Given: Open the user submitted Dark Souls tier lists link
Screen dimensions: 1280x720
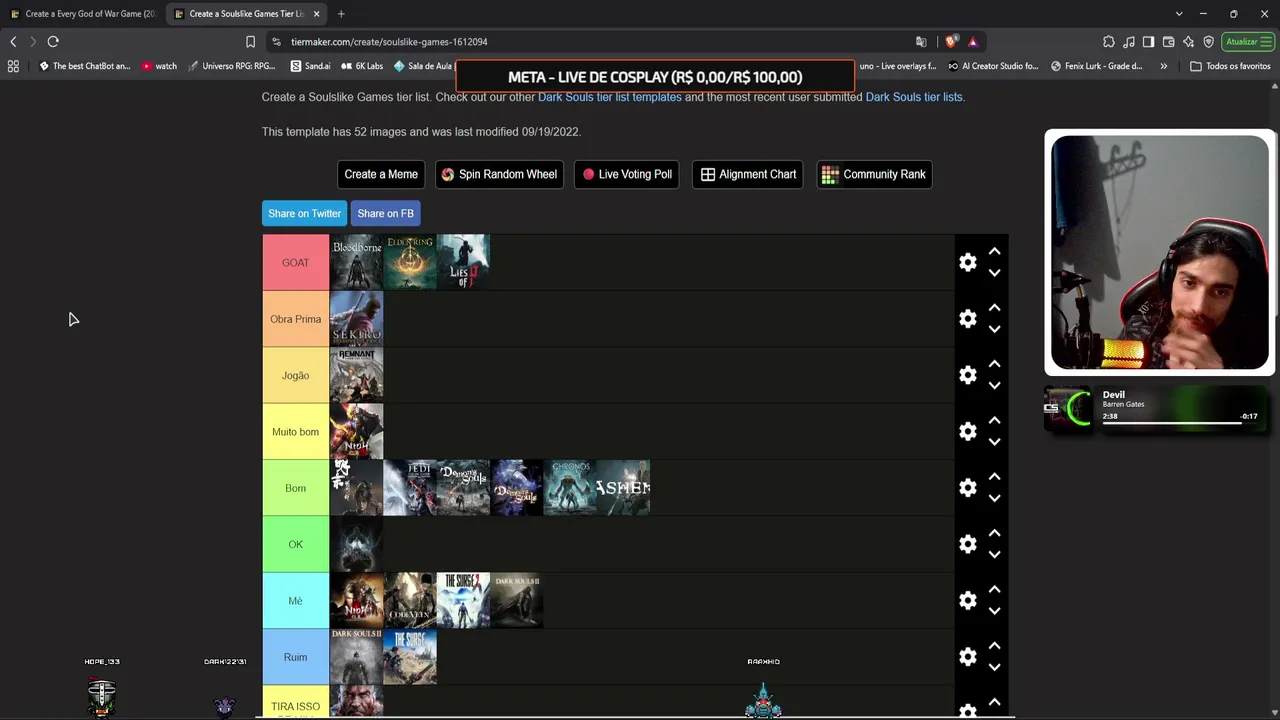Looking at the screenshot, I should pos(914,97).
